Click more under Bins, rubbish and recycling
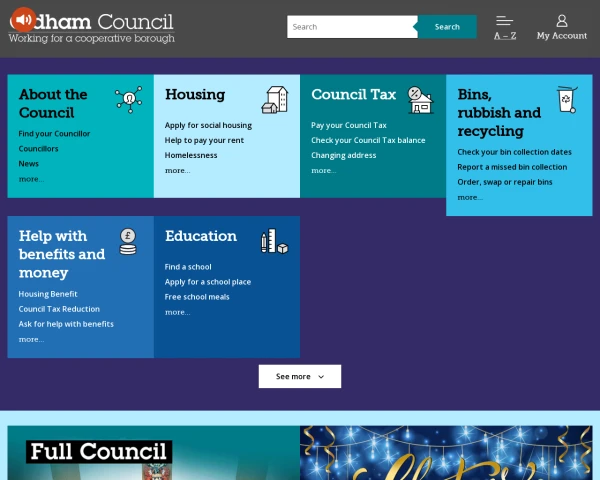This screenshot has width=600, height=480. coord(470,198)
